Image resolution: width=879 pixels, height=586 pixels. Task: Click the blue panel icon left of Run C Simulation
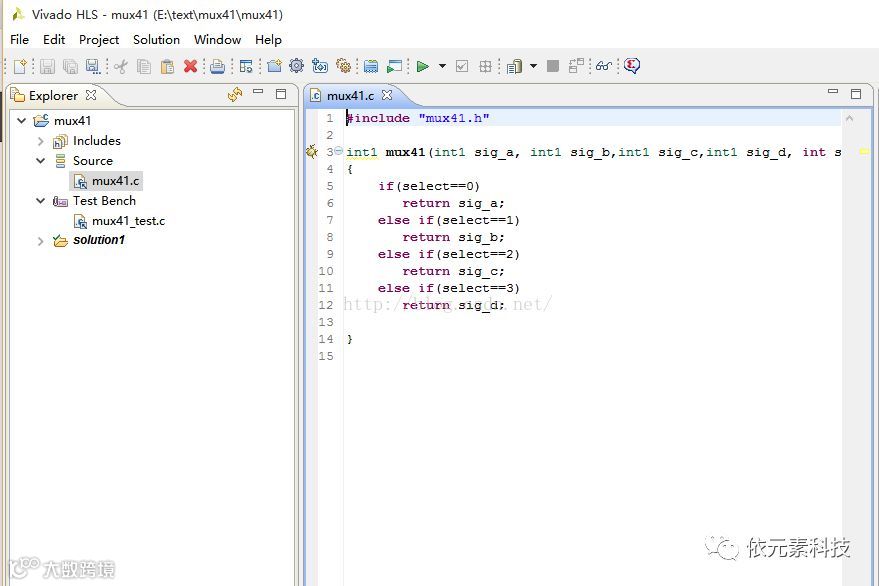click(371, 66)
